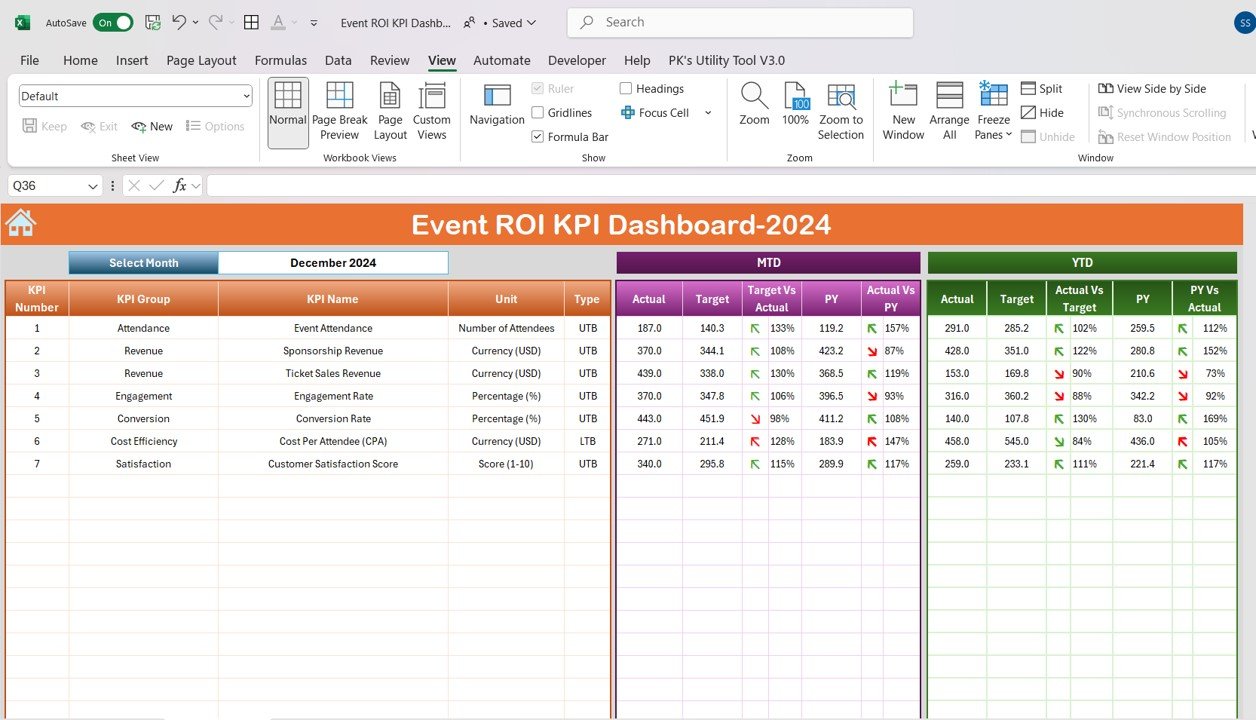Undo the last action
The image size is (1256, 720).
pyautogui.click(x=179, y=22)
